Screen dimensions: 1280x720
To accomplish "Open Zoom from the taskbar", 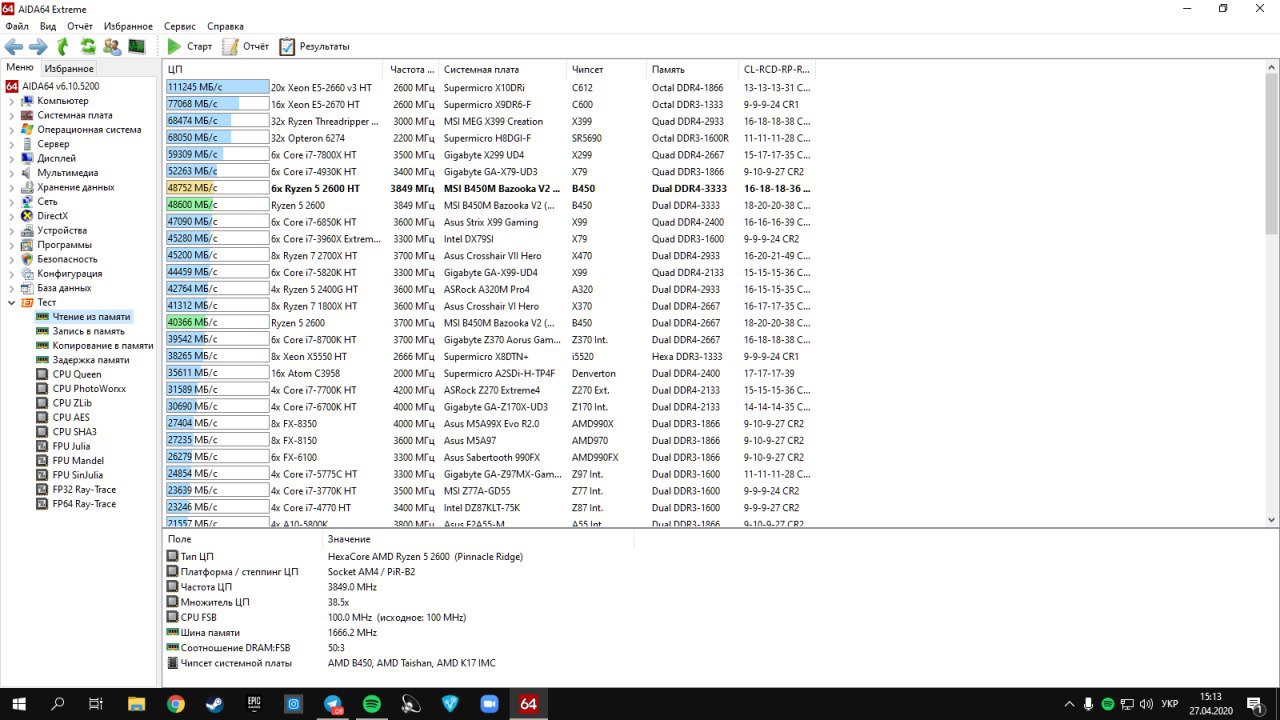I will (490, 704).
